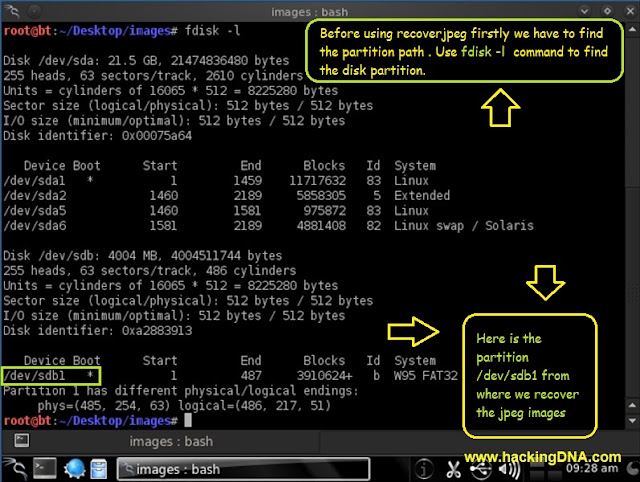Screen dimensions: 640x482
Task: Click 'Disk identifier: 0xa2883913' text
Action: (98, 331)
